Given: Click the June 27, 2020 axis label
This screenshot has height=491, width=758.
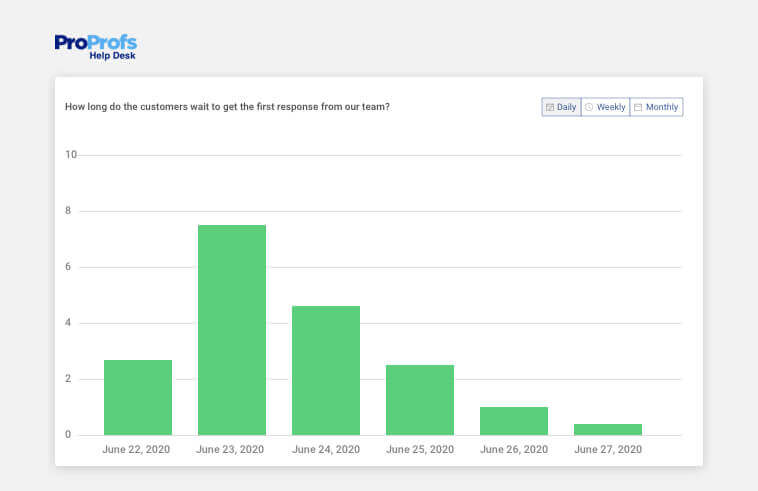Looking at the screenshot, I should 608,449.
